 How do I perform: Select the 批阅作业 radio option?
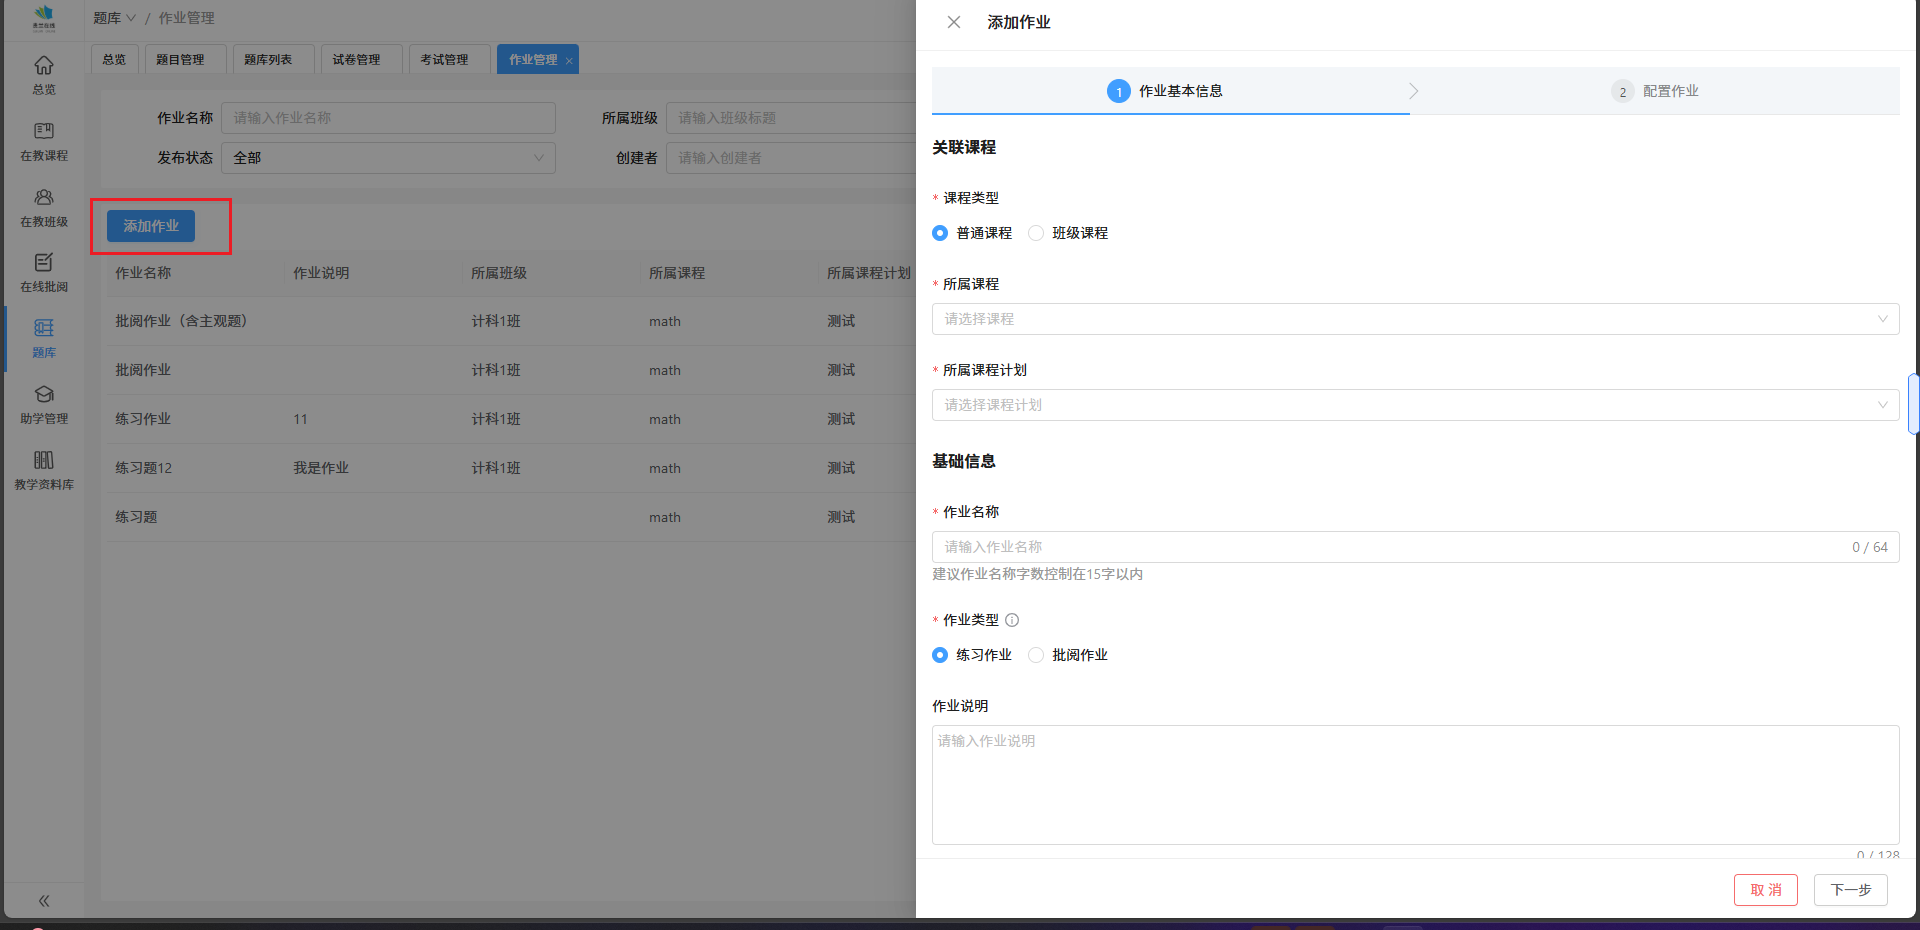1036,655
